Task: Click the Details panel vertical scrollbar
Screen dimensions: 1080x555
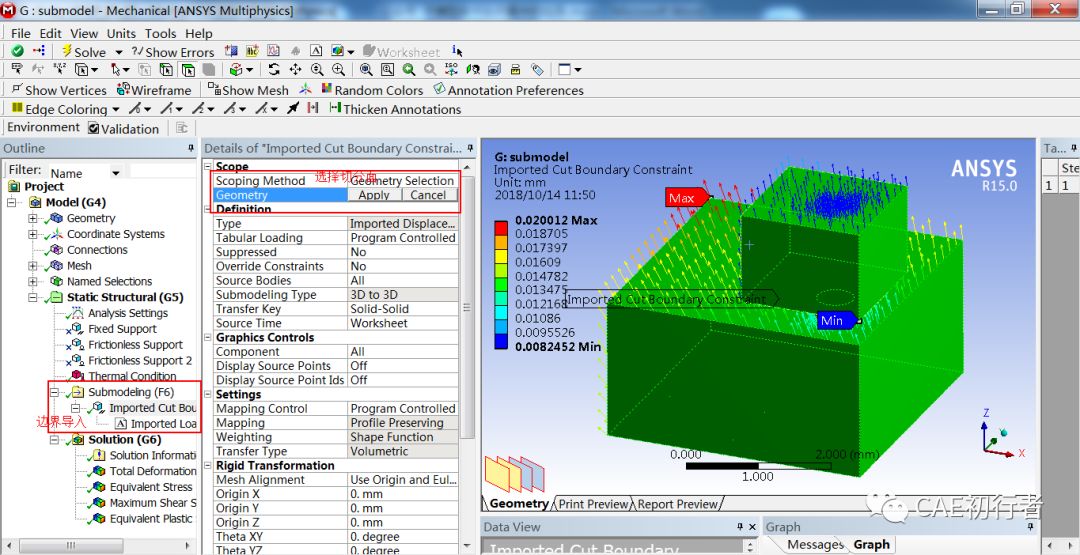Action: (468, 308)
